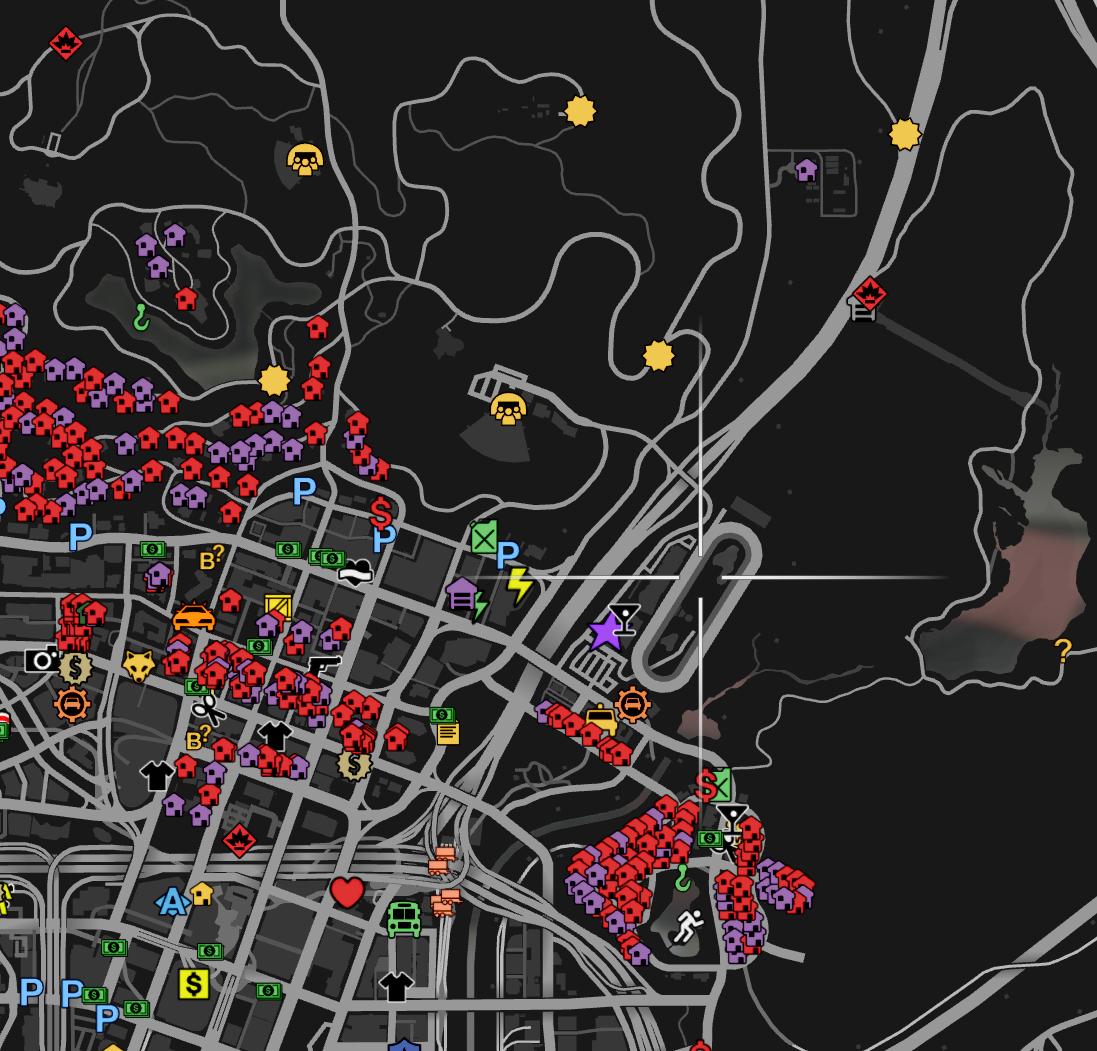Click the blue P beside the jerry can

[x=508, y=556]
